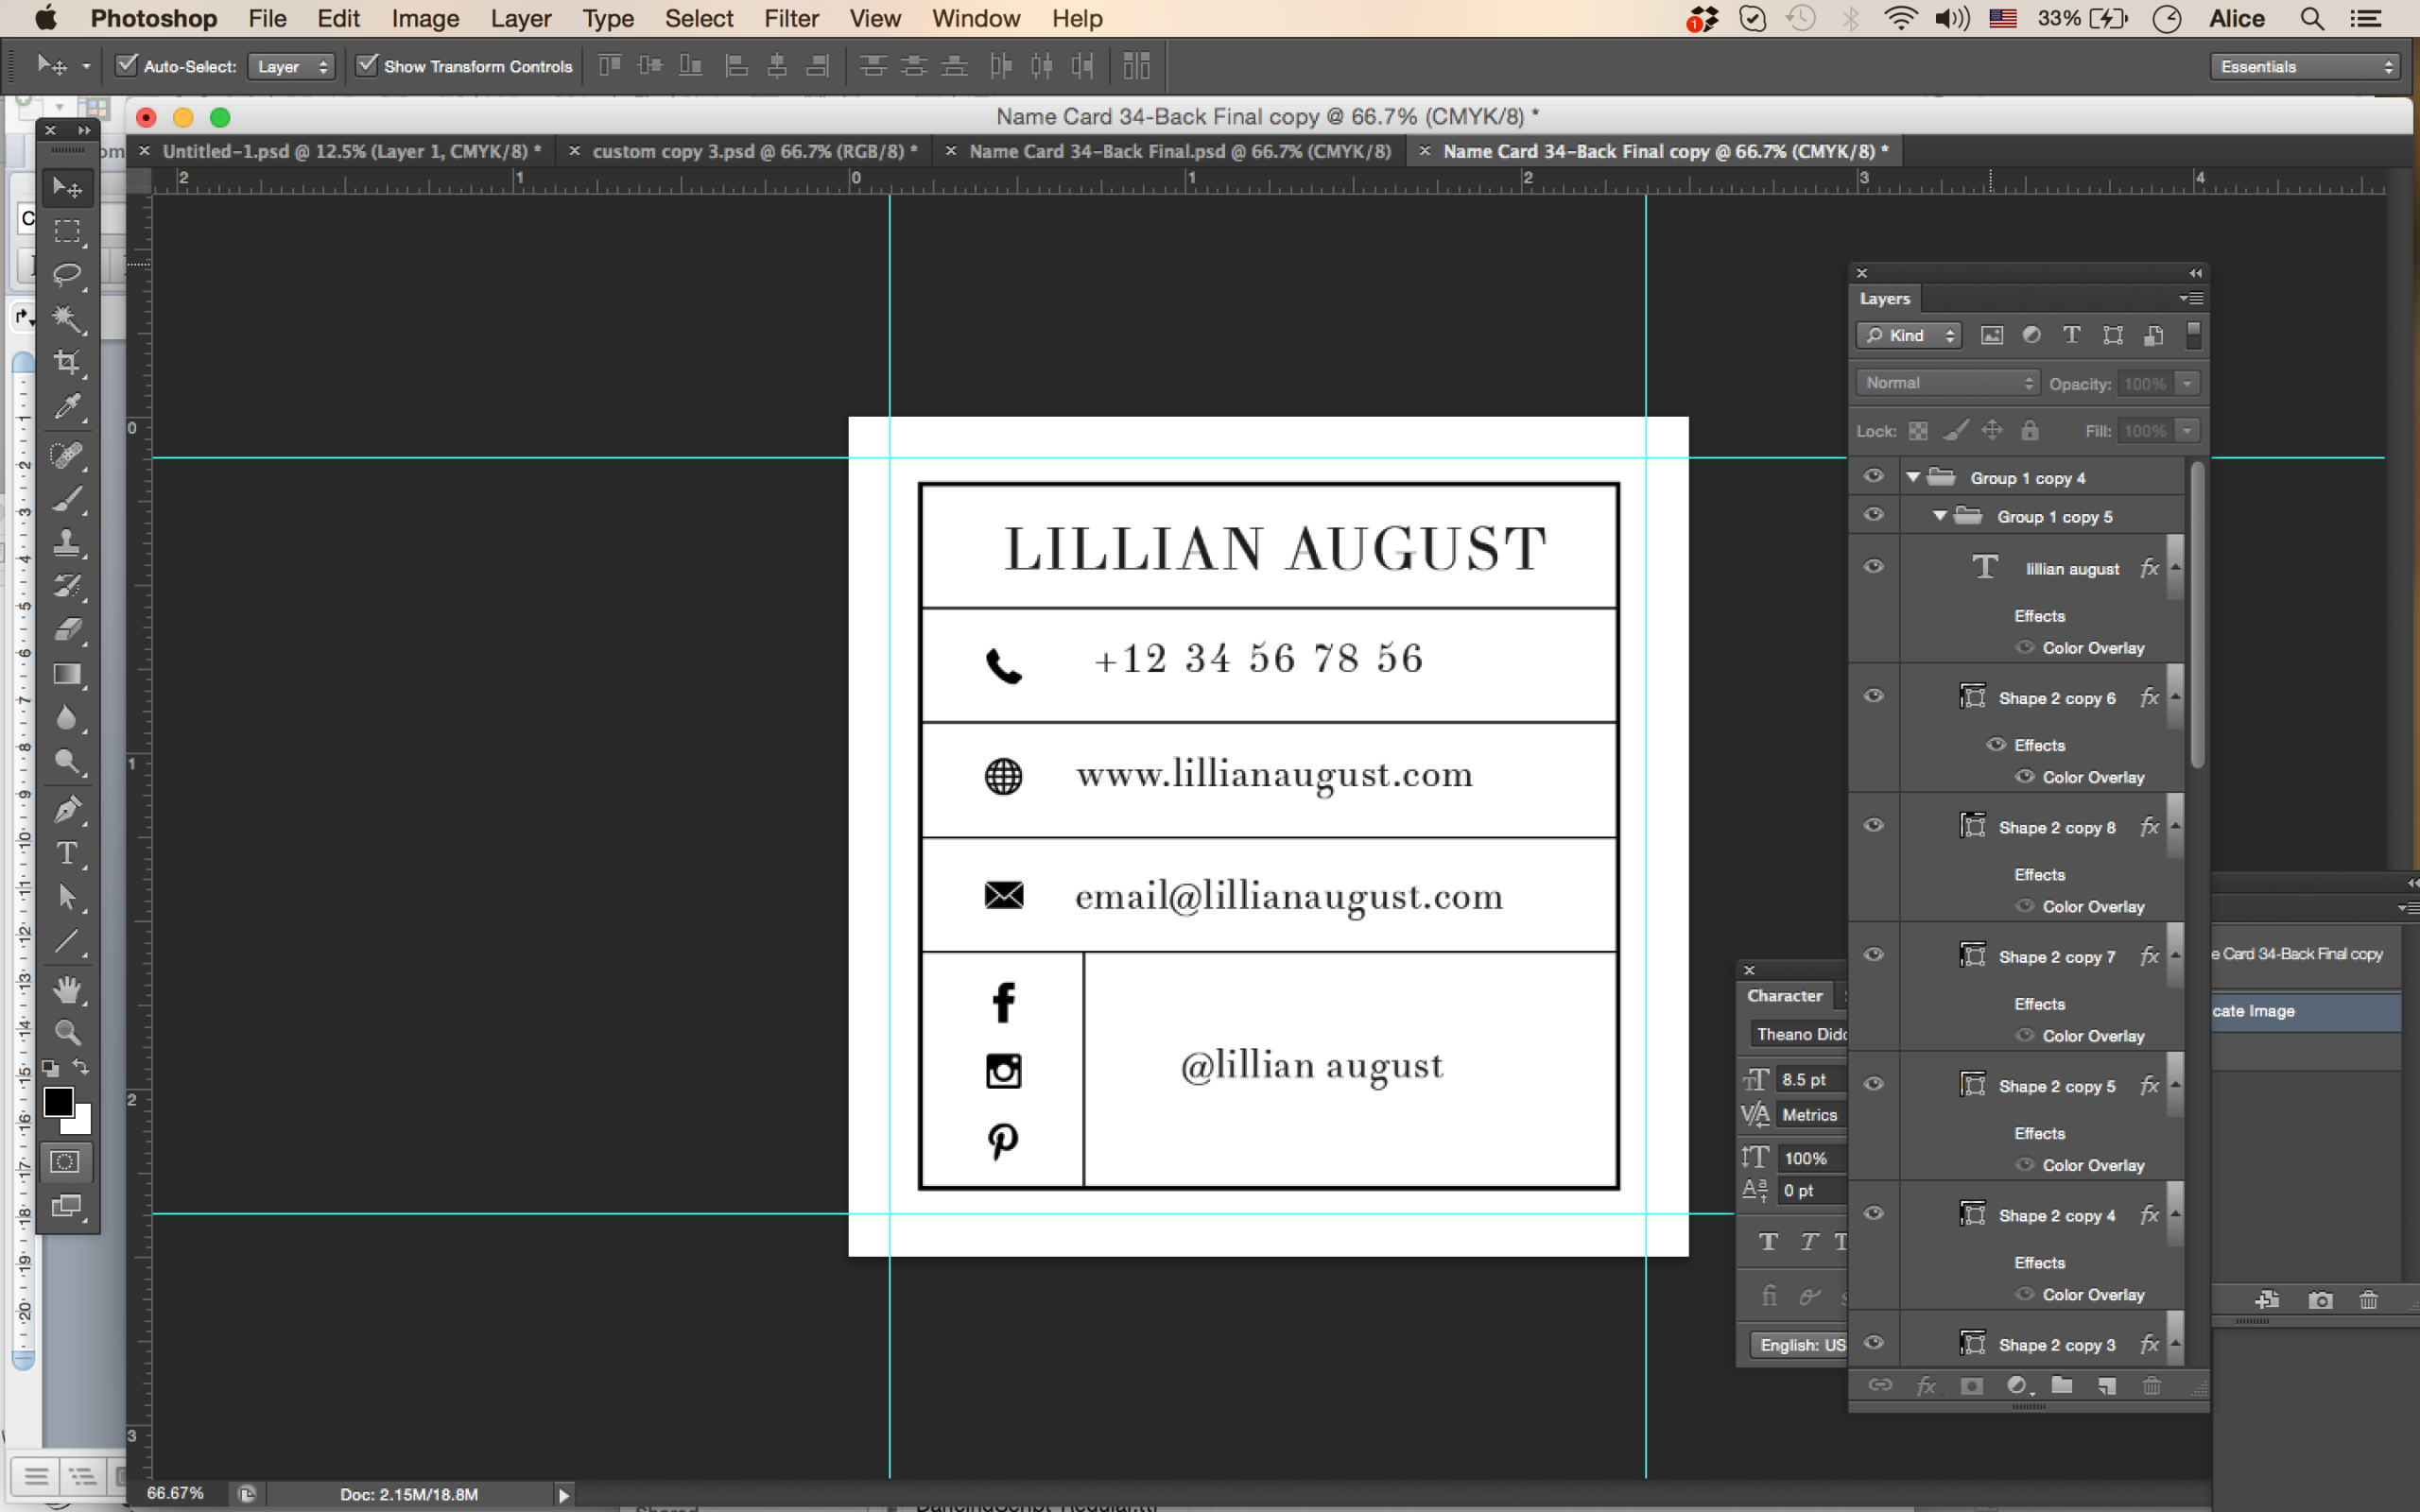Select the Zoom tool
This screenshot has height=1512, width=2420.
pos(67,1032)
